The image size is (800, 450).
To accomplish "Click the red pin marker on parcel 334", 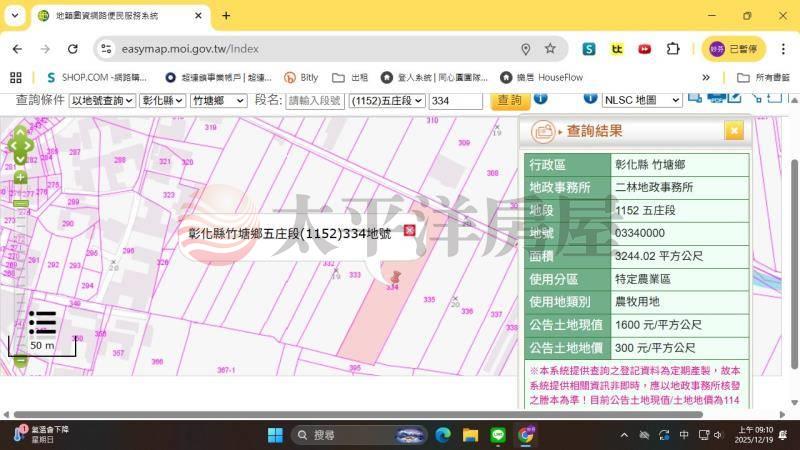I will pos(396,276).
